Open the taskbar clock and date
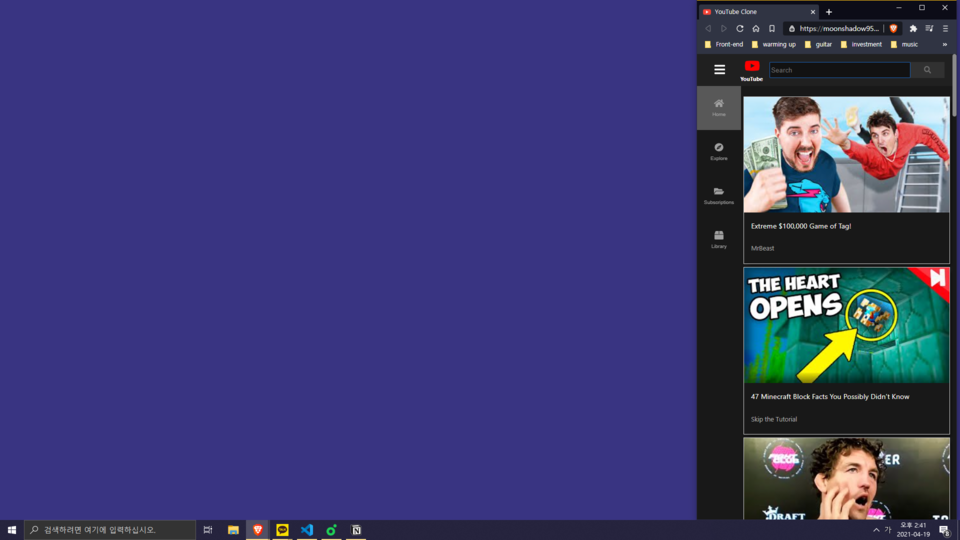 [913, 530]
